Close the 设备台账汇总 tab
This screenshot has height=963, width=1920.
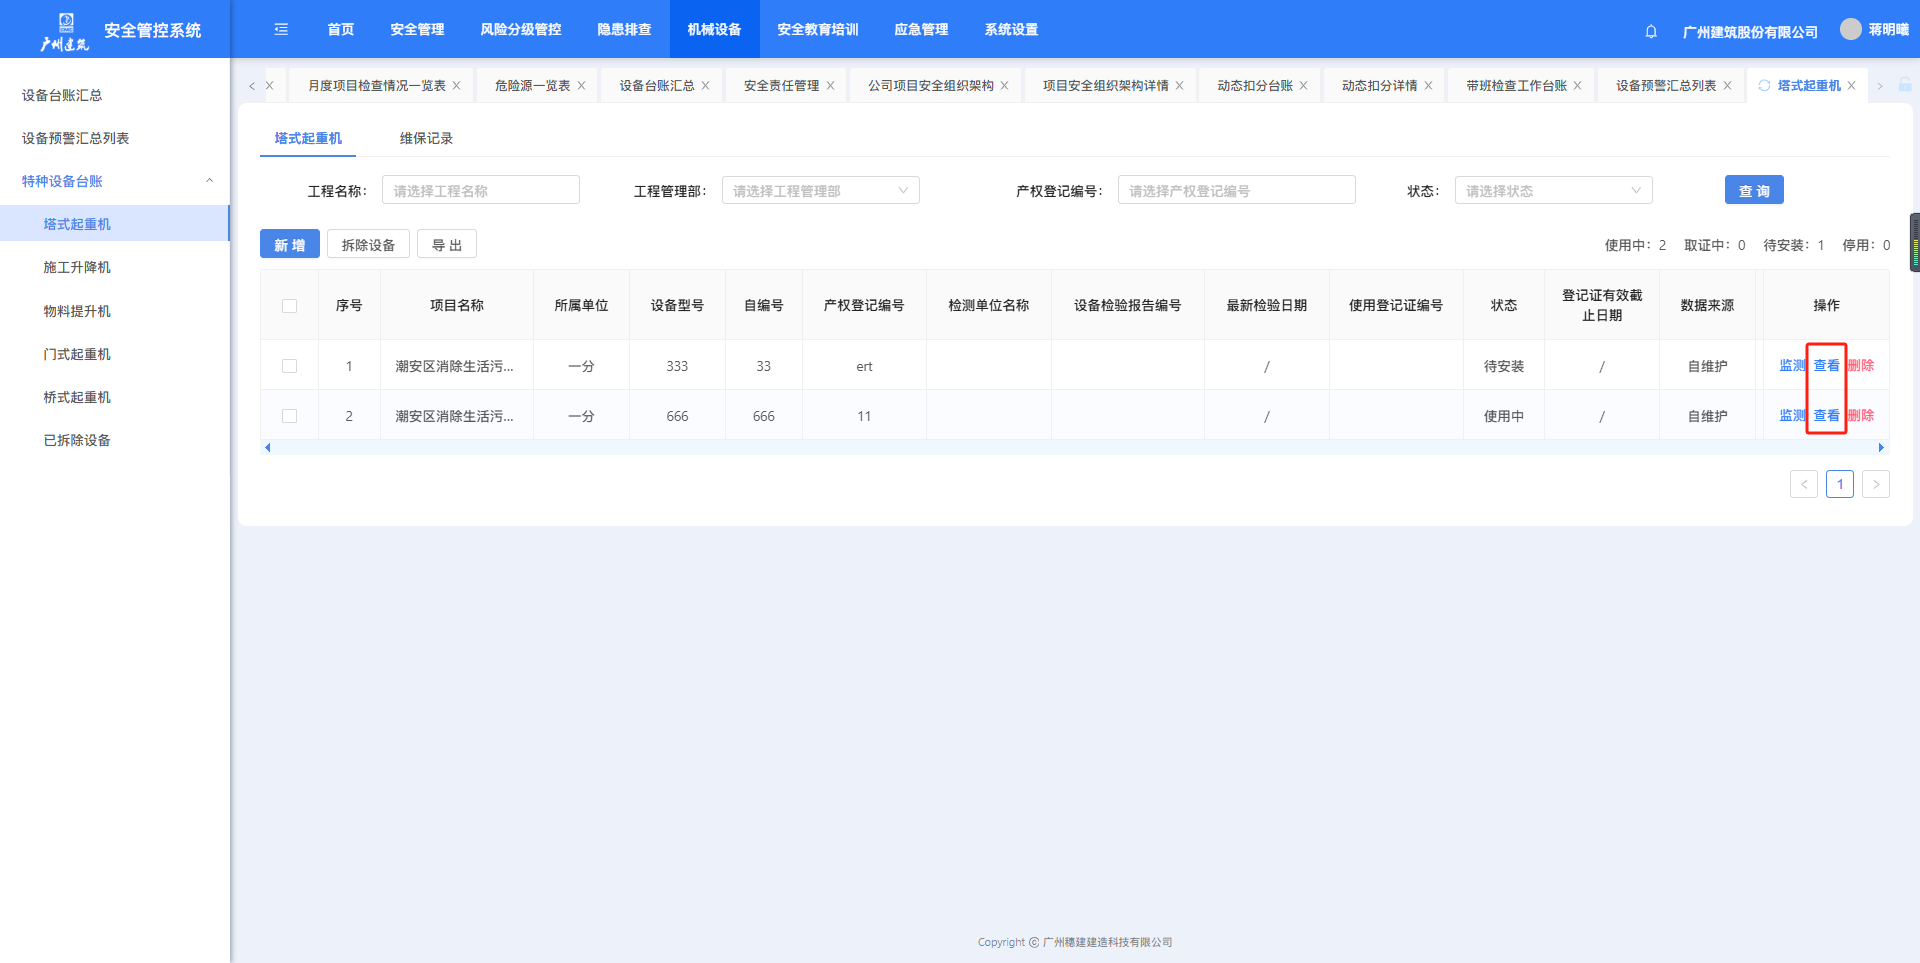tap(705, 86)
